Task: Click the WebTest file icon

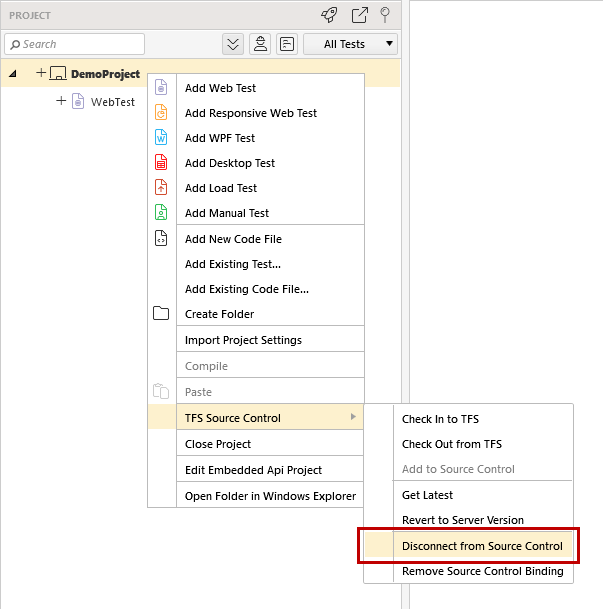Action: (x=78, y=101)
